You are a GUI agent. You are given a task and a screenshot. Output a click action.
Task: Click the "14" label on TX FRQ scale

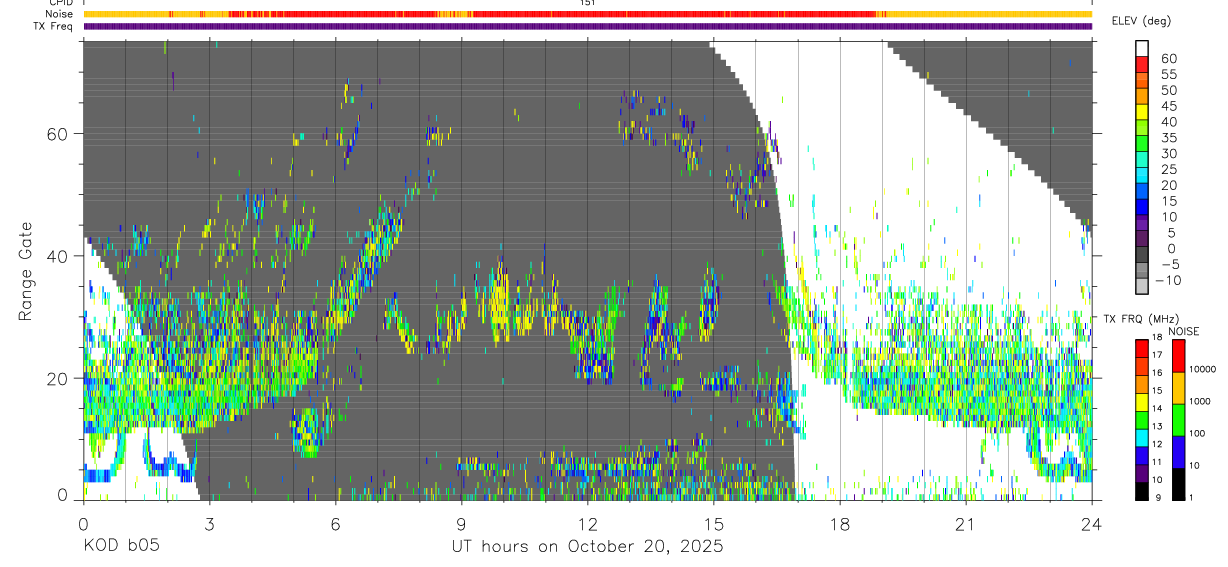click(1155, 408)
